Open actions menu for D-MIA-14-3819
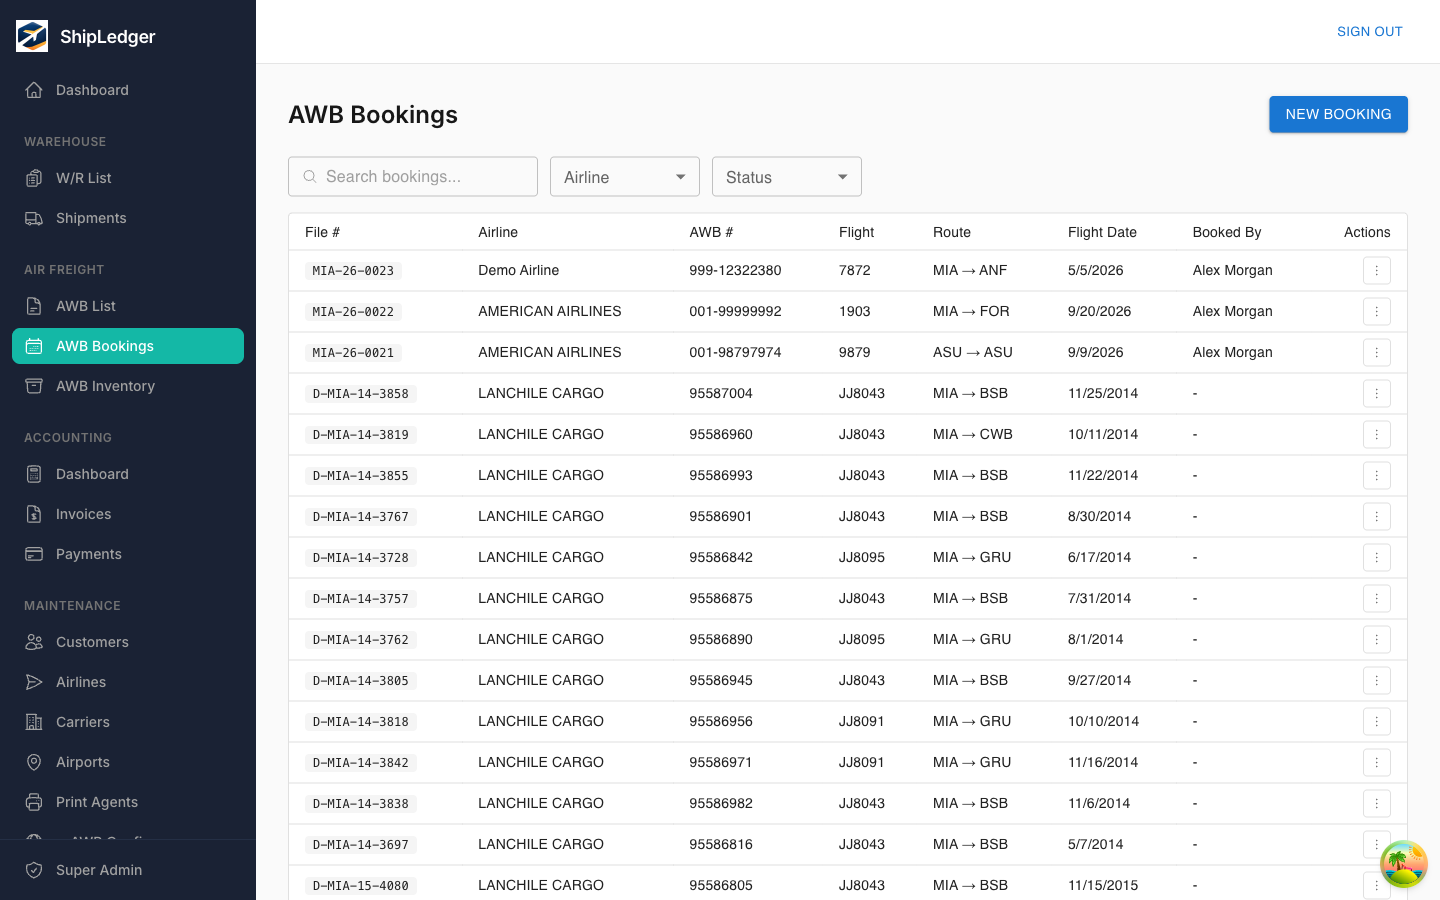The image size is (1440, 900). point(1377,435)
